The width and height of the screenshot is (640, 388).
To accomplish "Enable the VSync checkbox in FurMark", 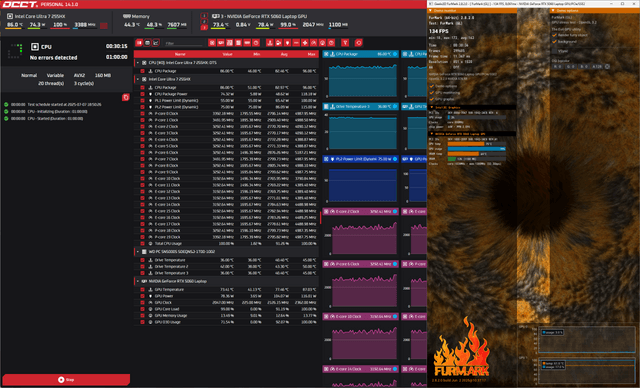I will (554, 51).
